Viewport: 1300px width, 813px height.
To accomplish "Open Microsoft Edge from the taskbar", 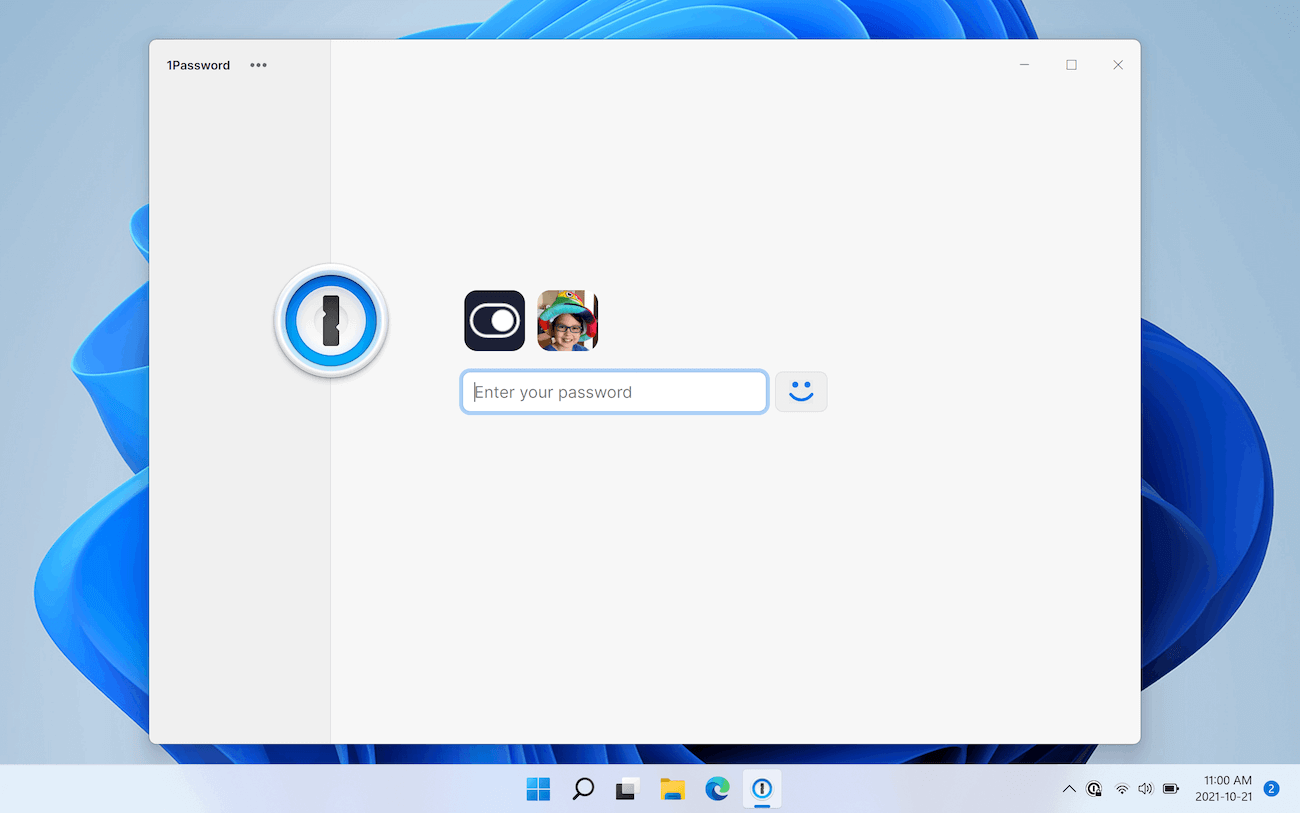I will click(717, 789).
